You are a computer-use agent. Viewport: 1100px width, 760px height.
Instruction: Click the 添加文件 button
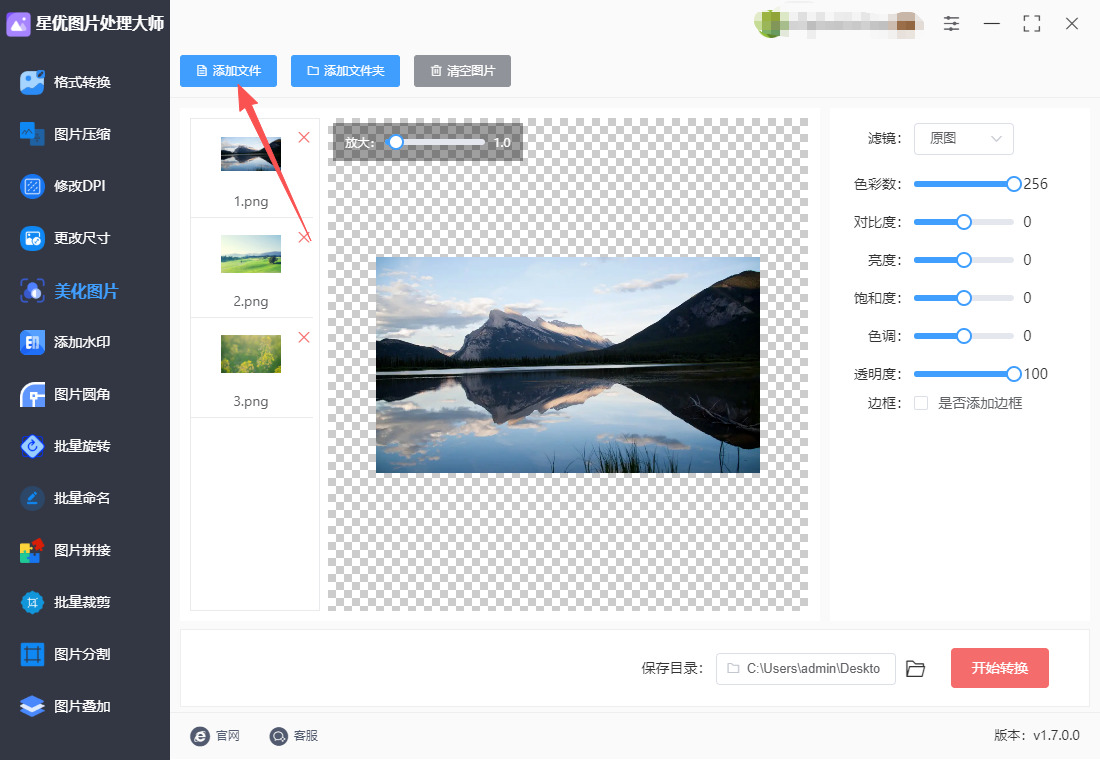[228, 71]
